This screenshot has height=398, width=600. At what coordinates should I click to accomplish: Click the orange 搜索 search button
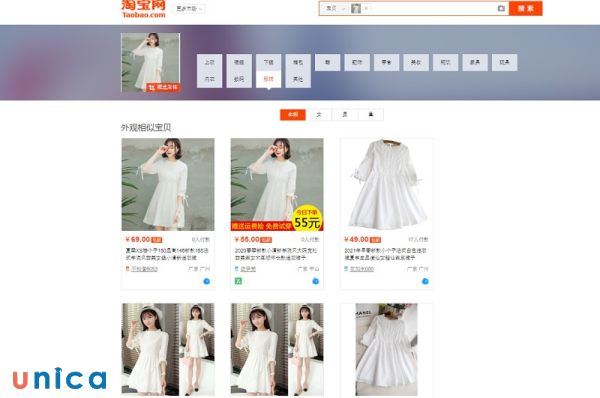[525, 8]
